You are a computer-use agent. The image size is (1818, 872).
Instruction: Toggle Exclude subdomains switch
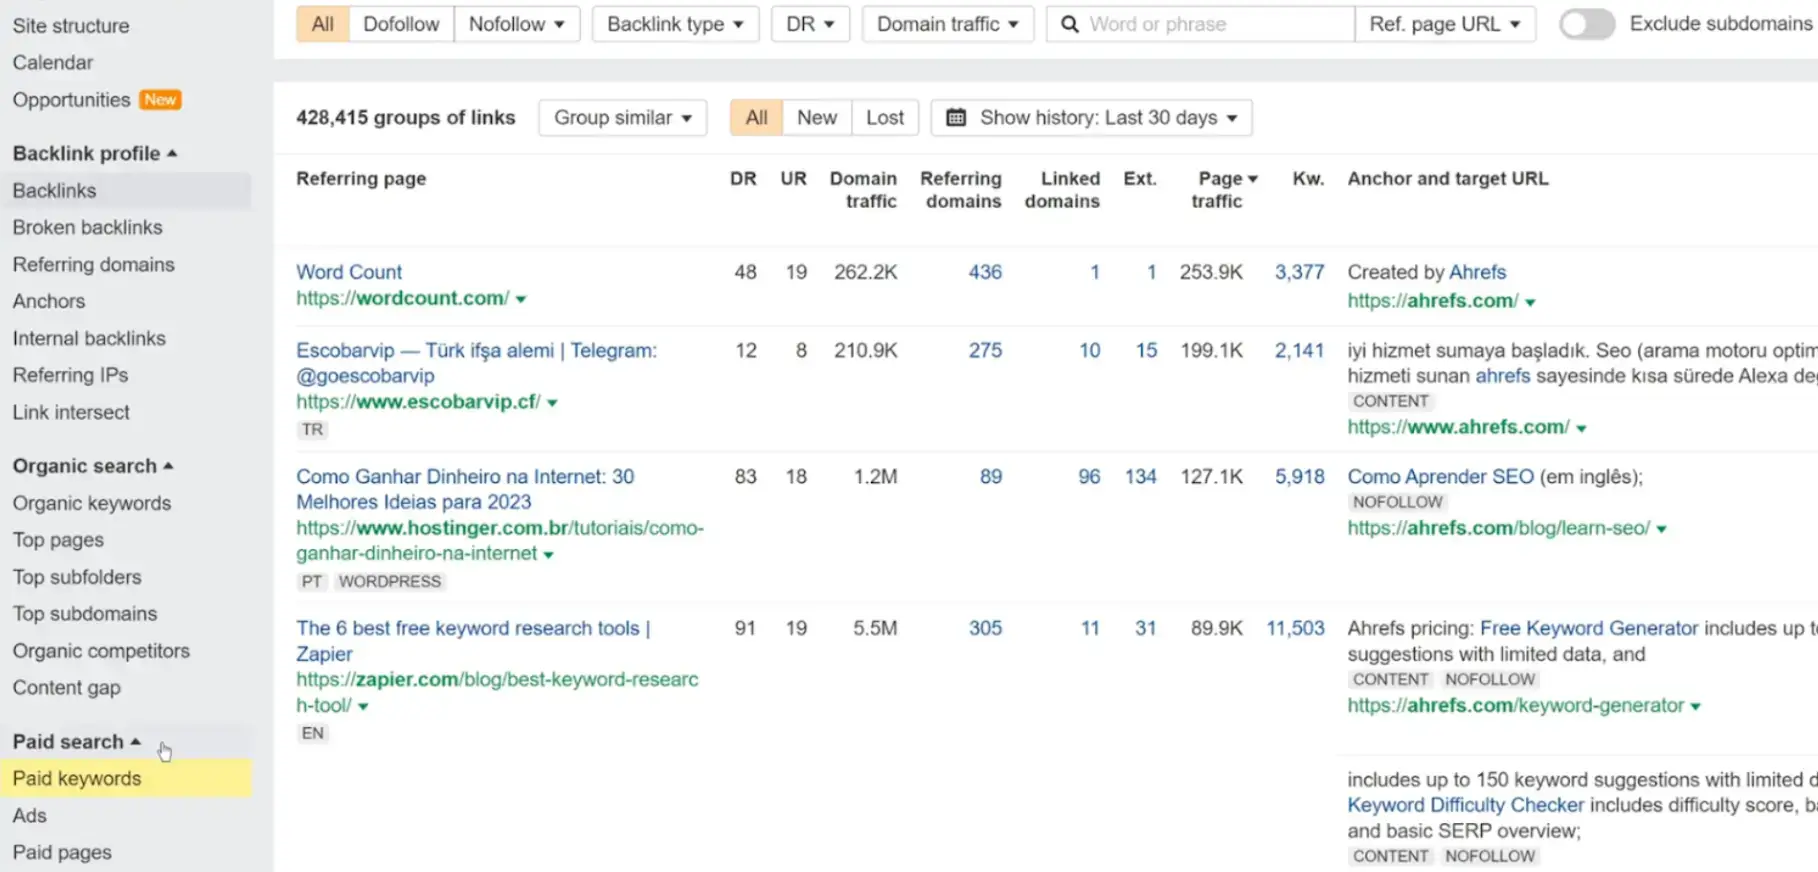tap(1587, 24)
